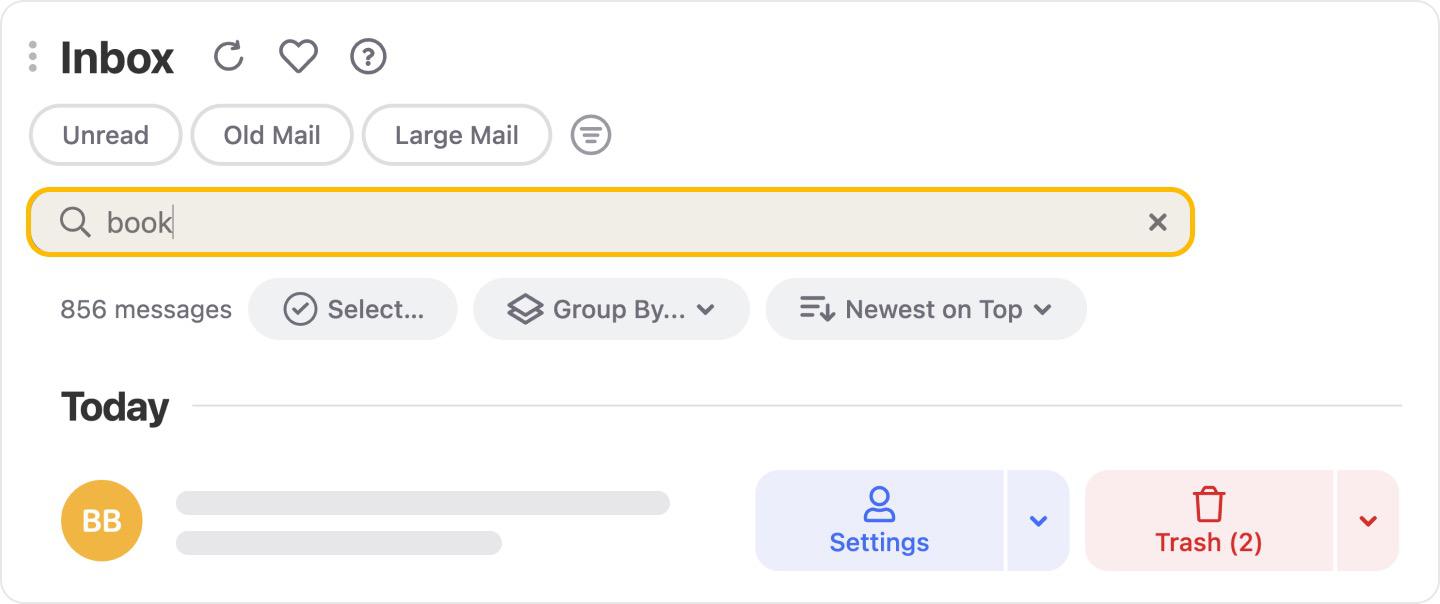
Task: Click the BB sender avatar
Action: [x=101, y=520]
